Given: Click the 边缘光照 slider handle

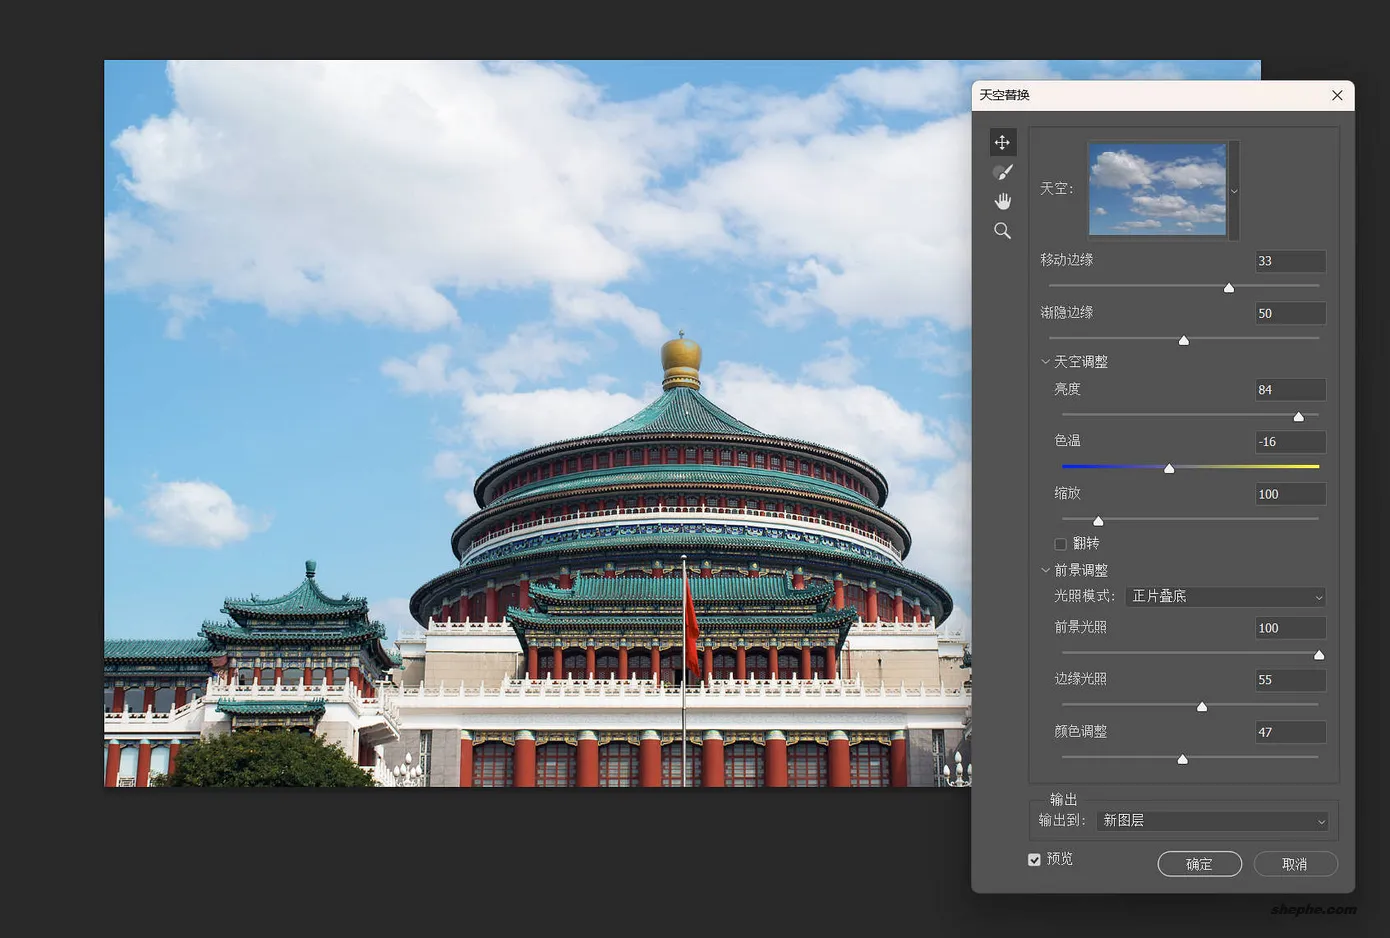Looking at the screenshot, I should click(x=1202, y=707).
